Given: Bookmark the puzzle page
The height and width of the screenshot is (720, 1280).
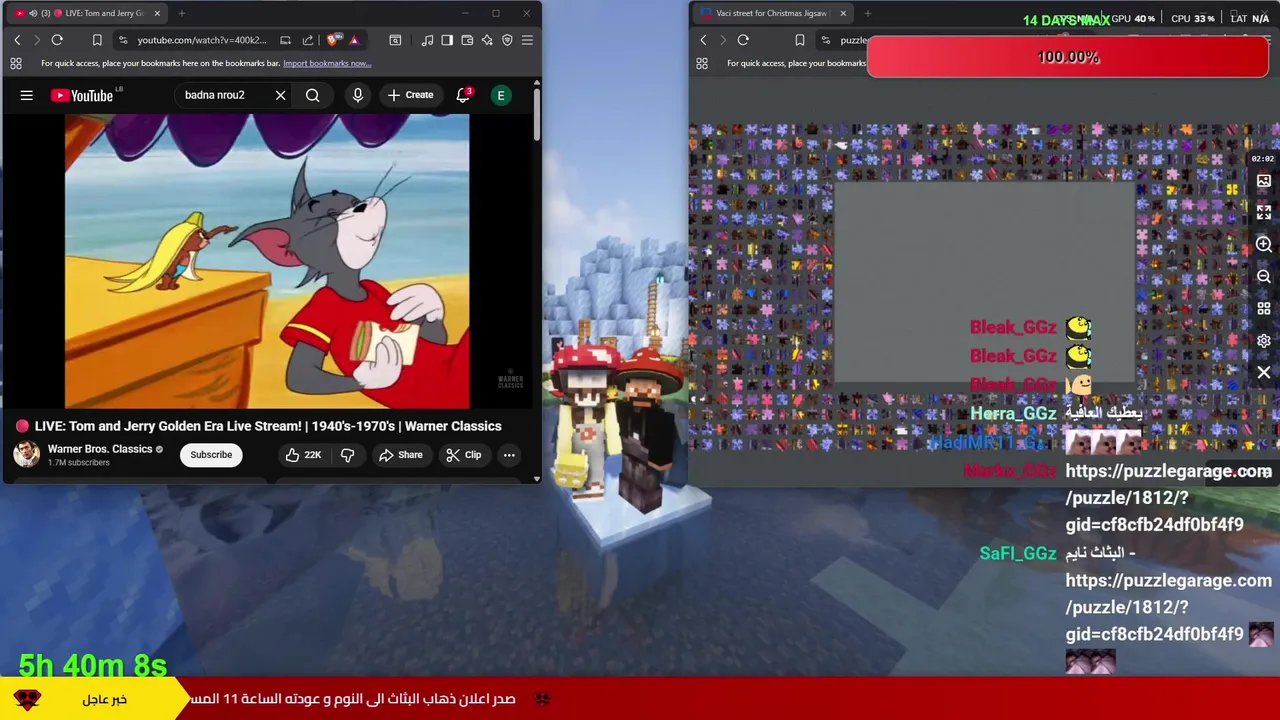Looking at the screenshot, I should (799, 40).
